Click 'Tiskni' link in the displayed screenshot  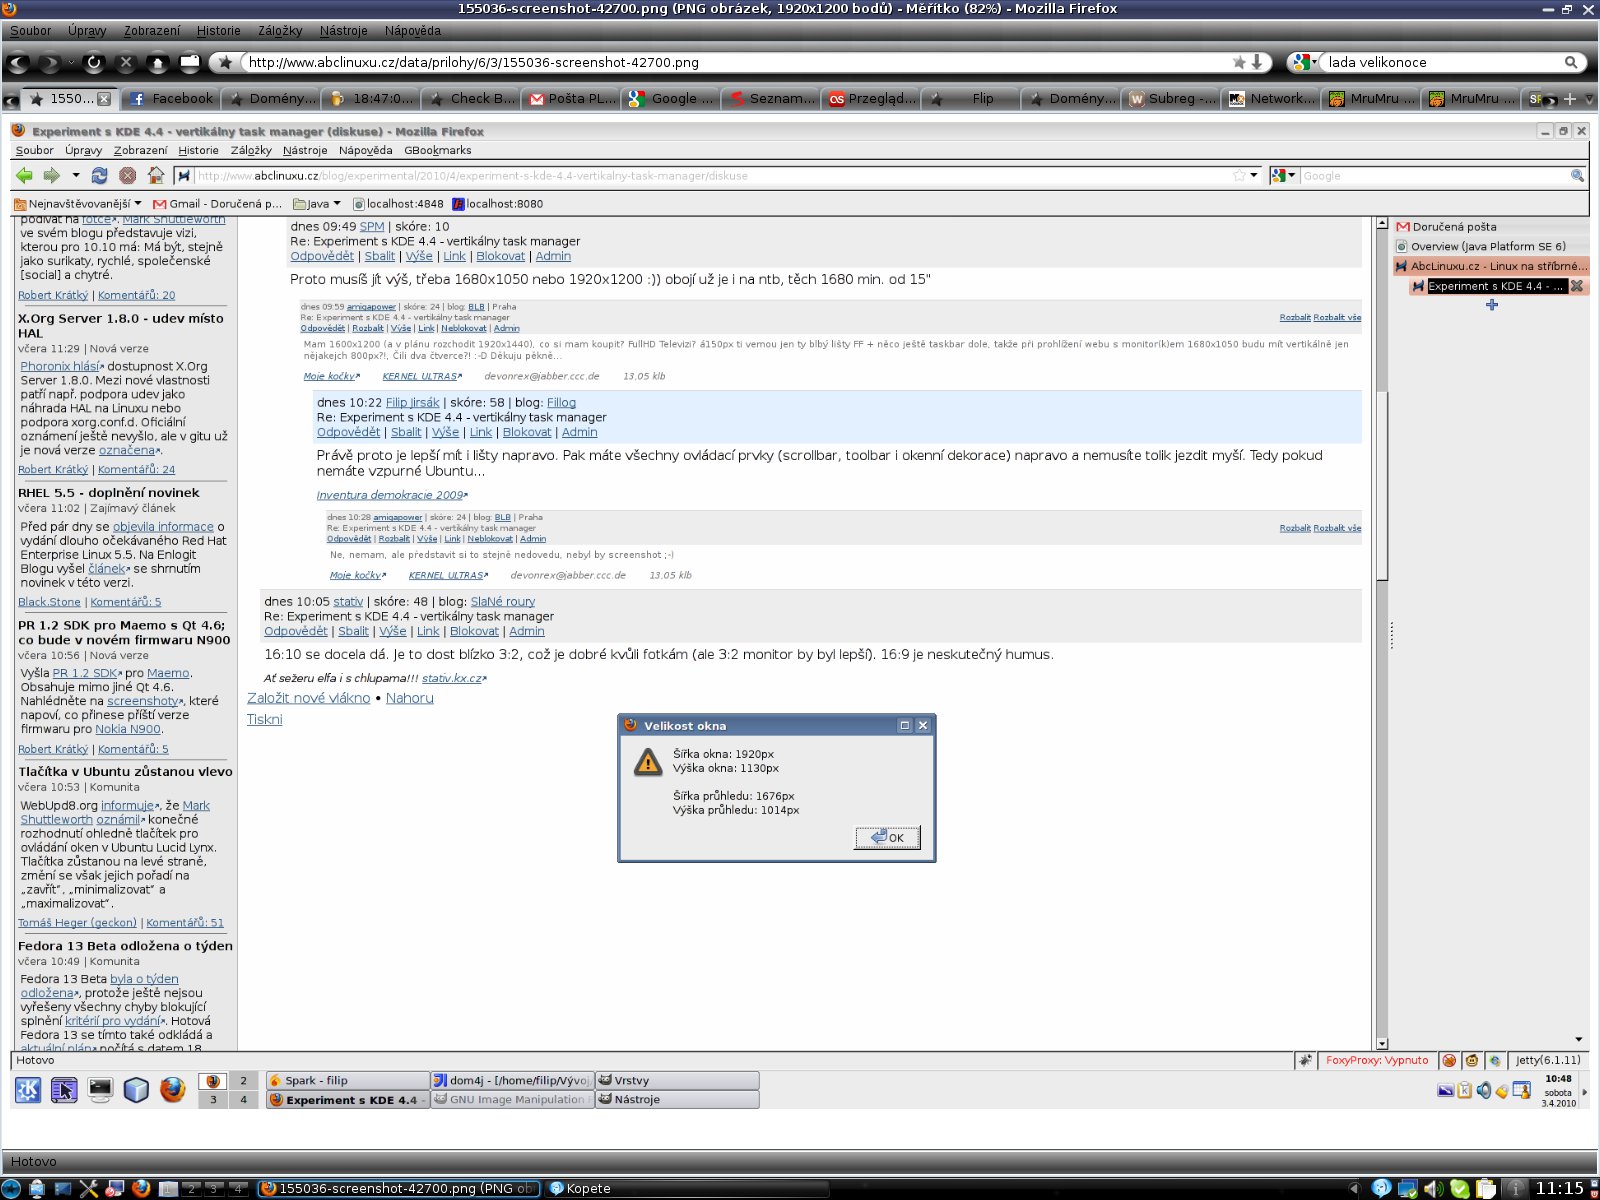265,719
